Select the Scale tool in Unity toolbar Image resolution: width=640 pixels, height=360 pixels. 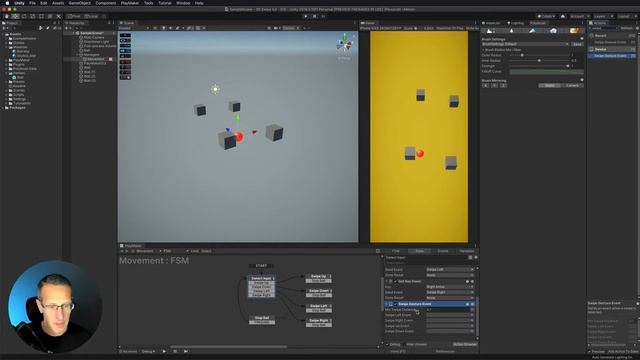point(32,16)
